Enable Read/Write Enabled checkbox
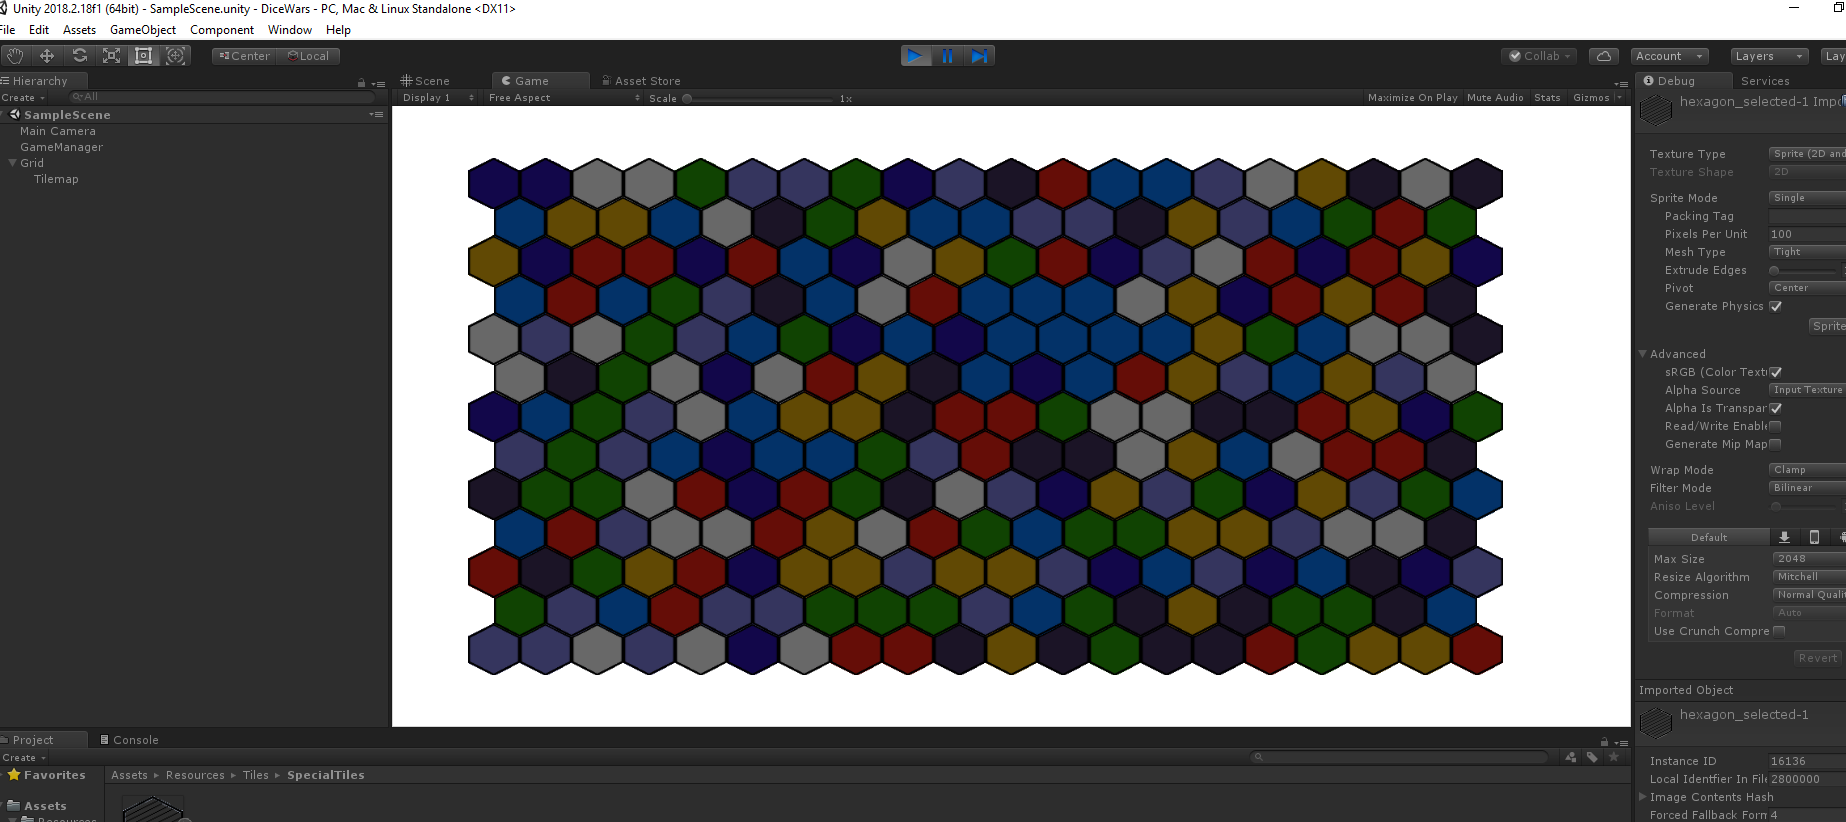This screenshot has height=822, width=1846. (1776, 426)
